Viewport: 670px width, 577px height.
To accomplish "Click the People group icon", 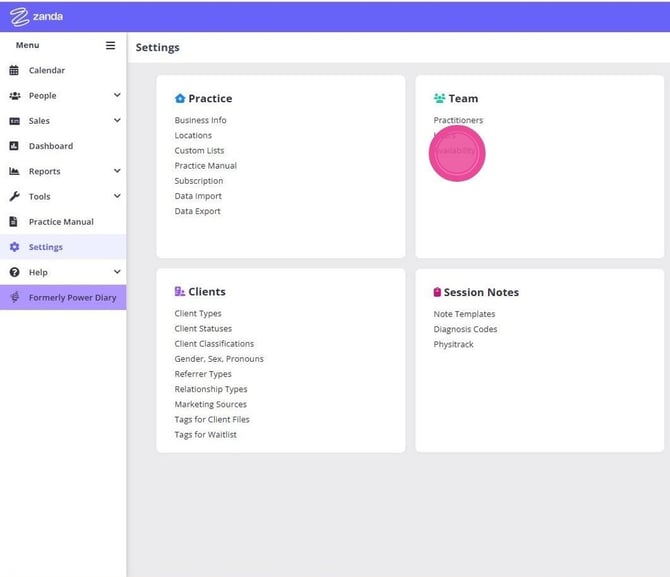I will [15, 96].
